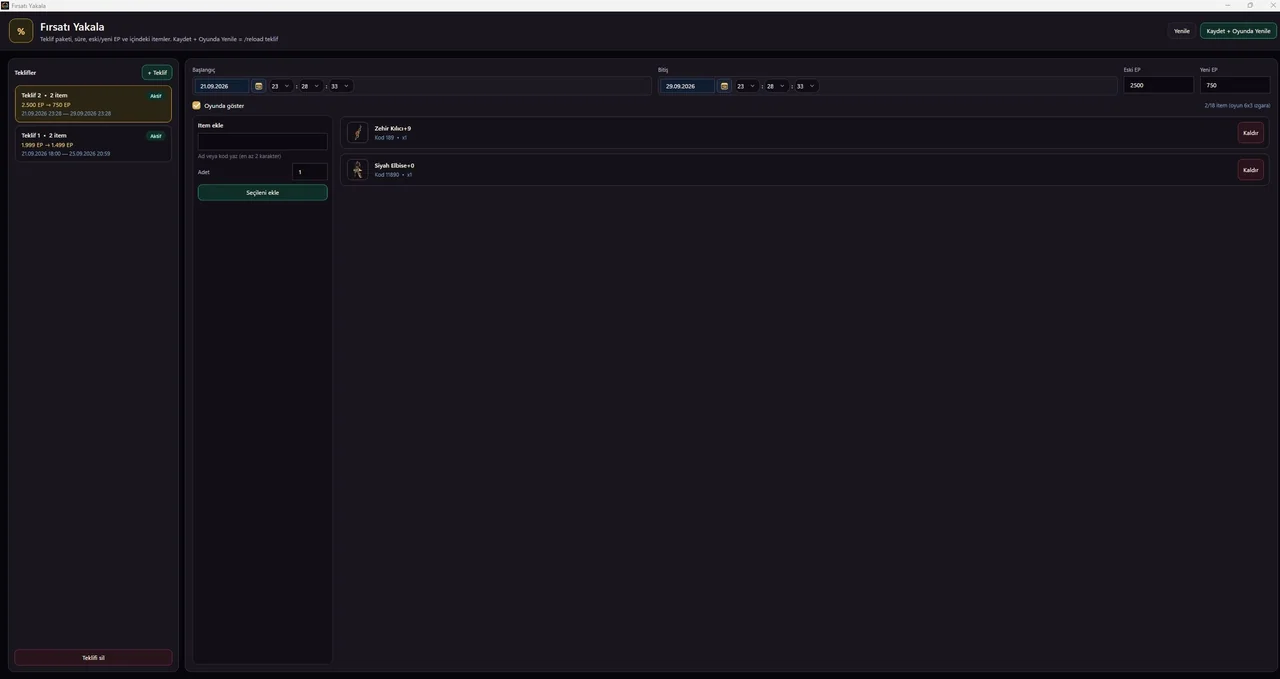Screen dimensions: 1280x679
Task: Open the Bitiş date calendar picker
Action: (x=724, y=86)
